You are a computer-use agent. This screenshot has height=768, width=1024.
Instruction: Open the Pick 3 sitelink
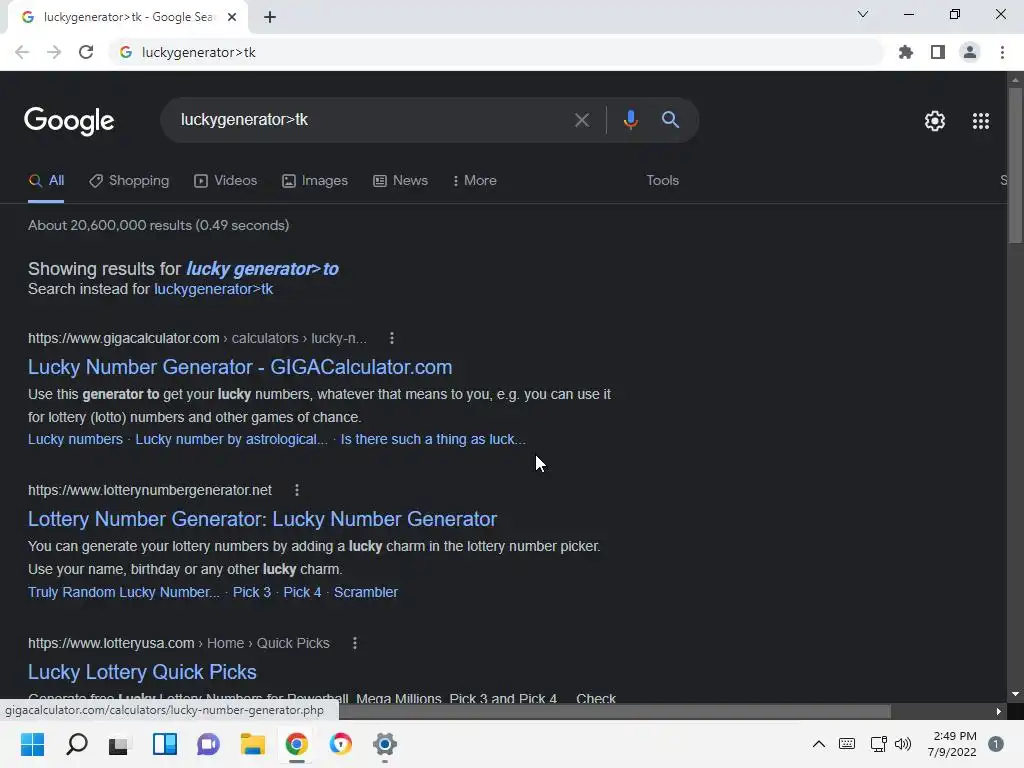(x=252, y=592)
